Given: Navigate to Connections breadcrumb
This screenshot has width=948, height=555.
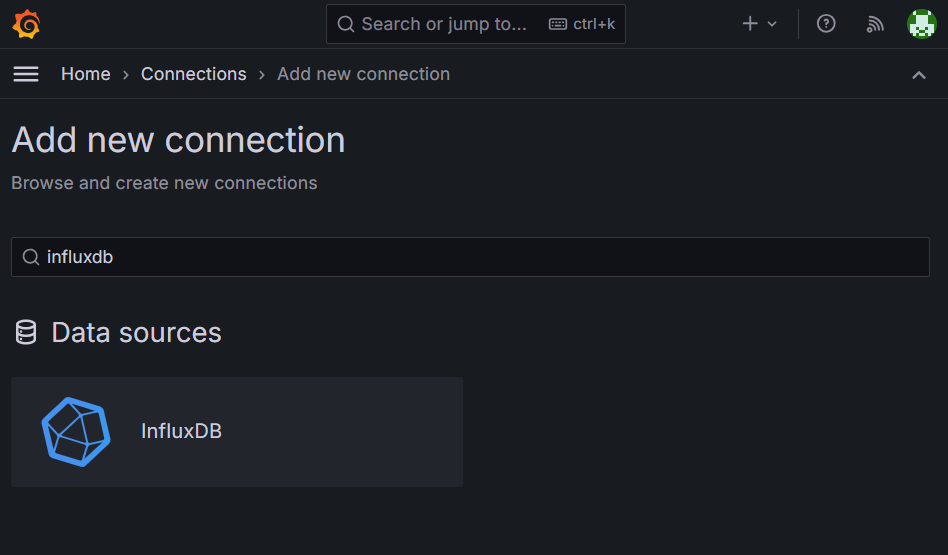Looking at the screenshot, I should pyautogui.click(x=193, y=74).
